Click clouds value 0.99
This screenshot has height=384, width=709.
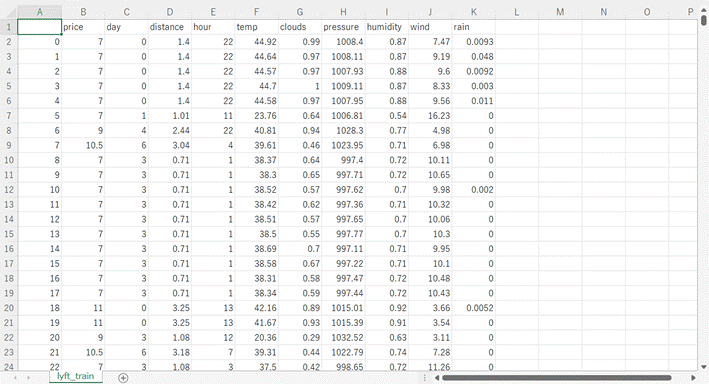[x=300, y=42]
